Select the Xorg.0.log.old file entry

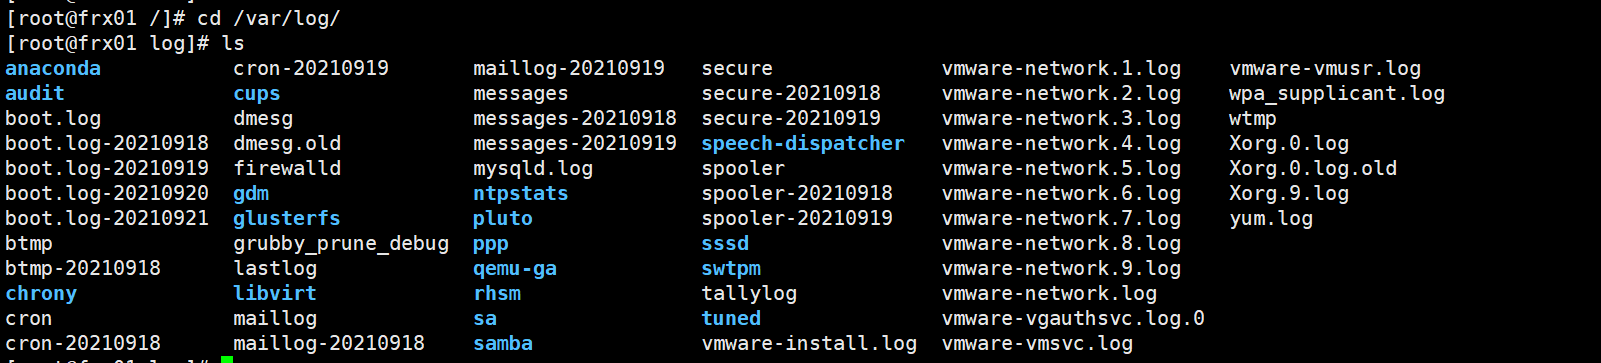pyautogui.click(x=1313, y=168)
